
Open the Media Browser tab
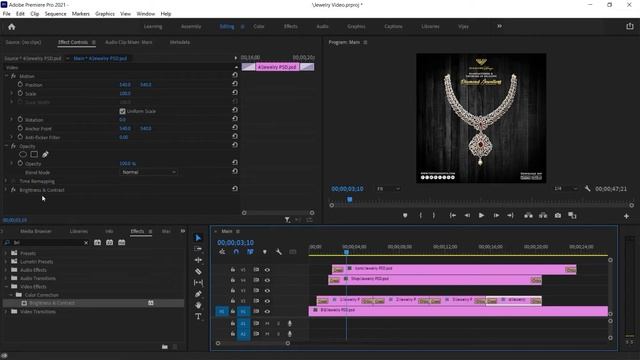(36, 231)
